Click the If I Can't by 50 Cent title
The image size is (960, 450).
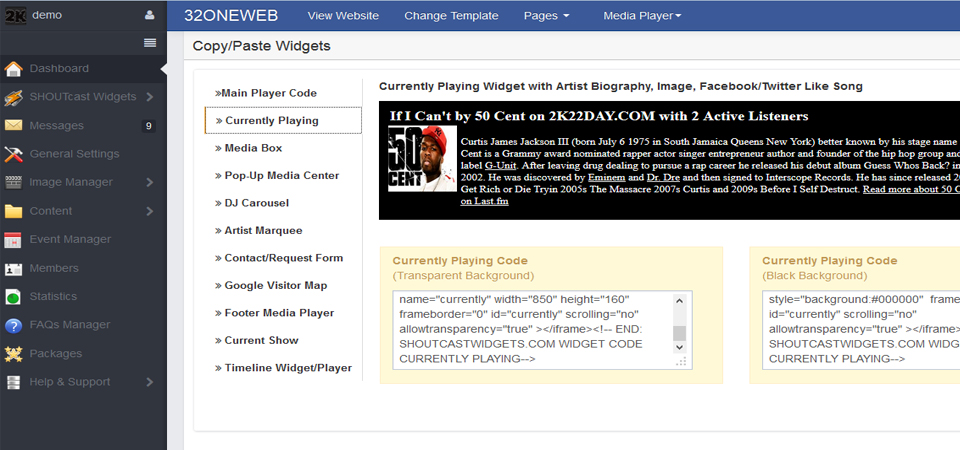599,116
